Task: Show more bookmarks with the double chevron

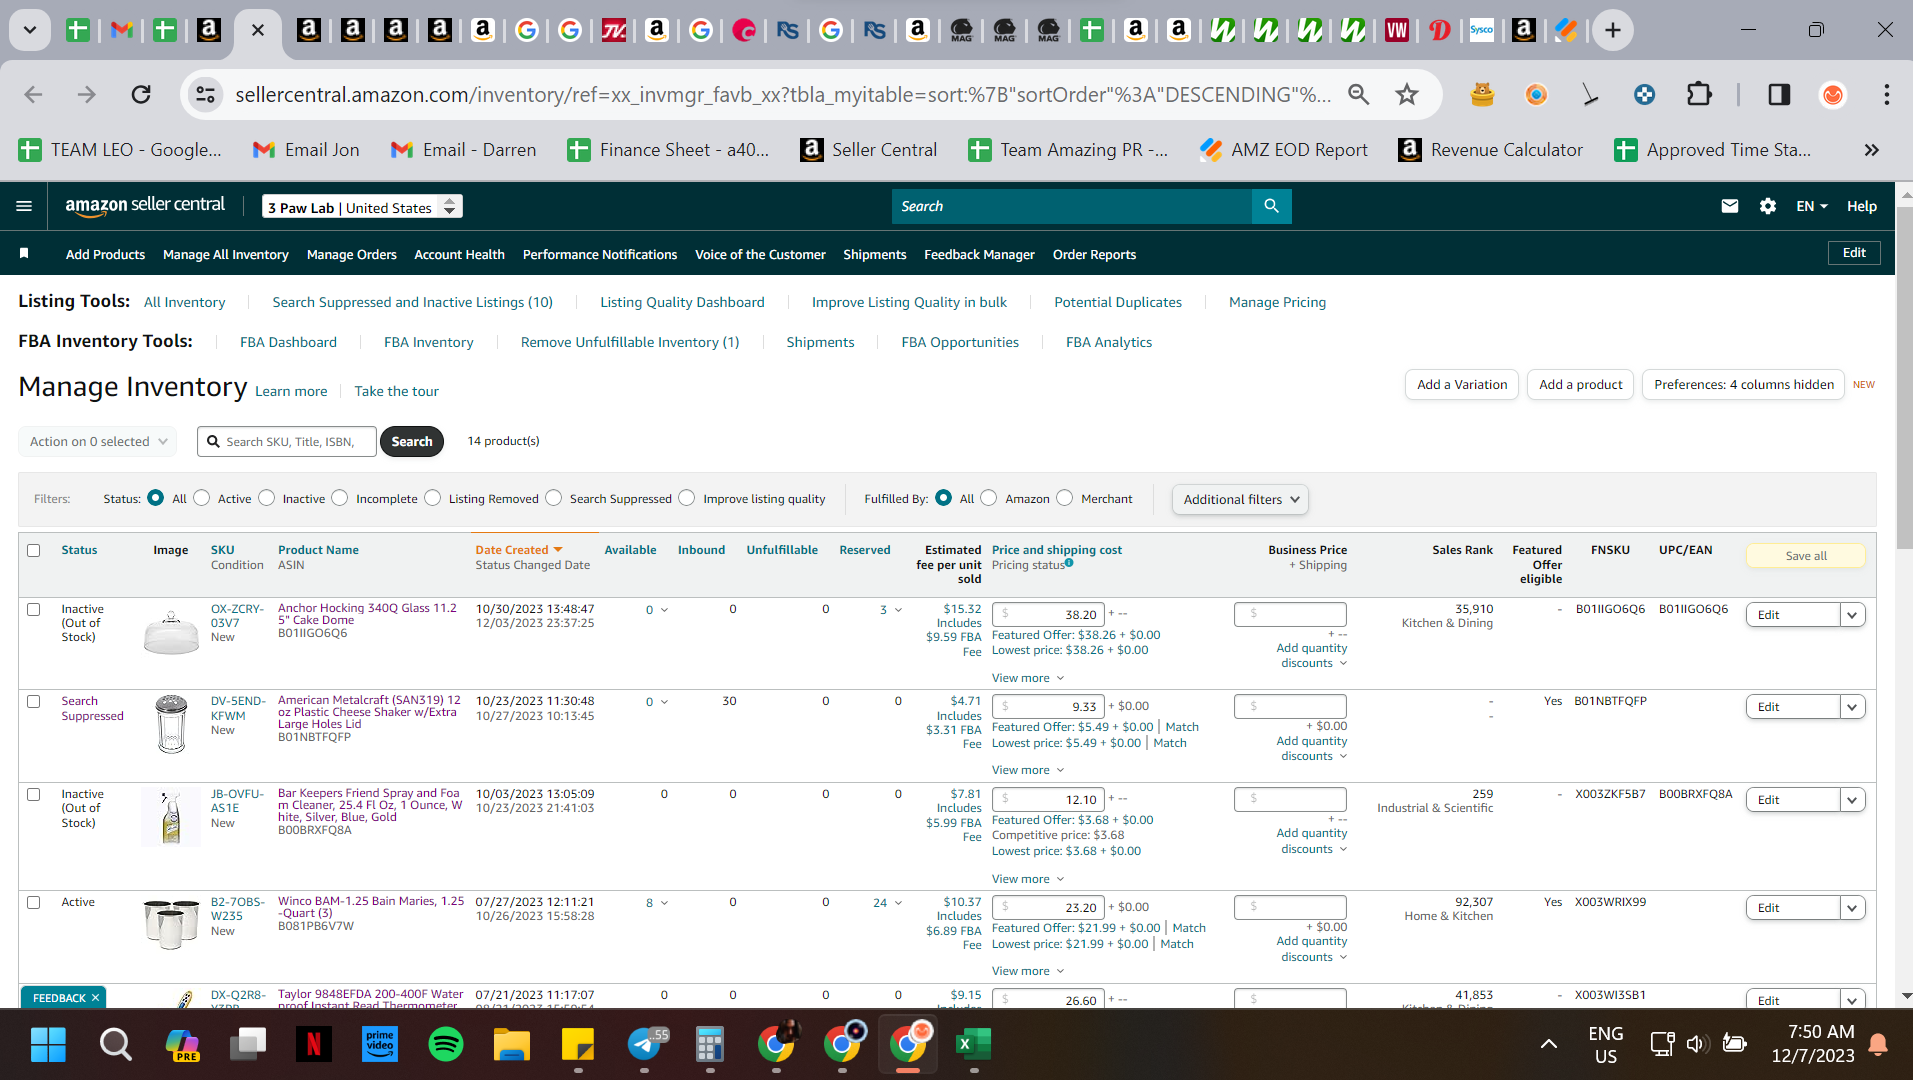Action: 1871,150
